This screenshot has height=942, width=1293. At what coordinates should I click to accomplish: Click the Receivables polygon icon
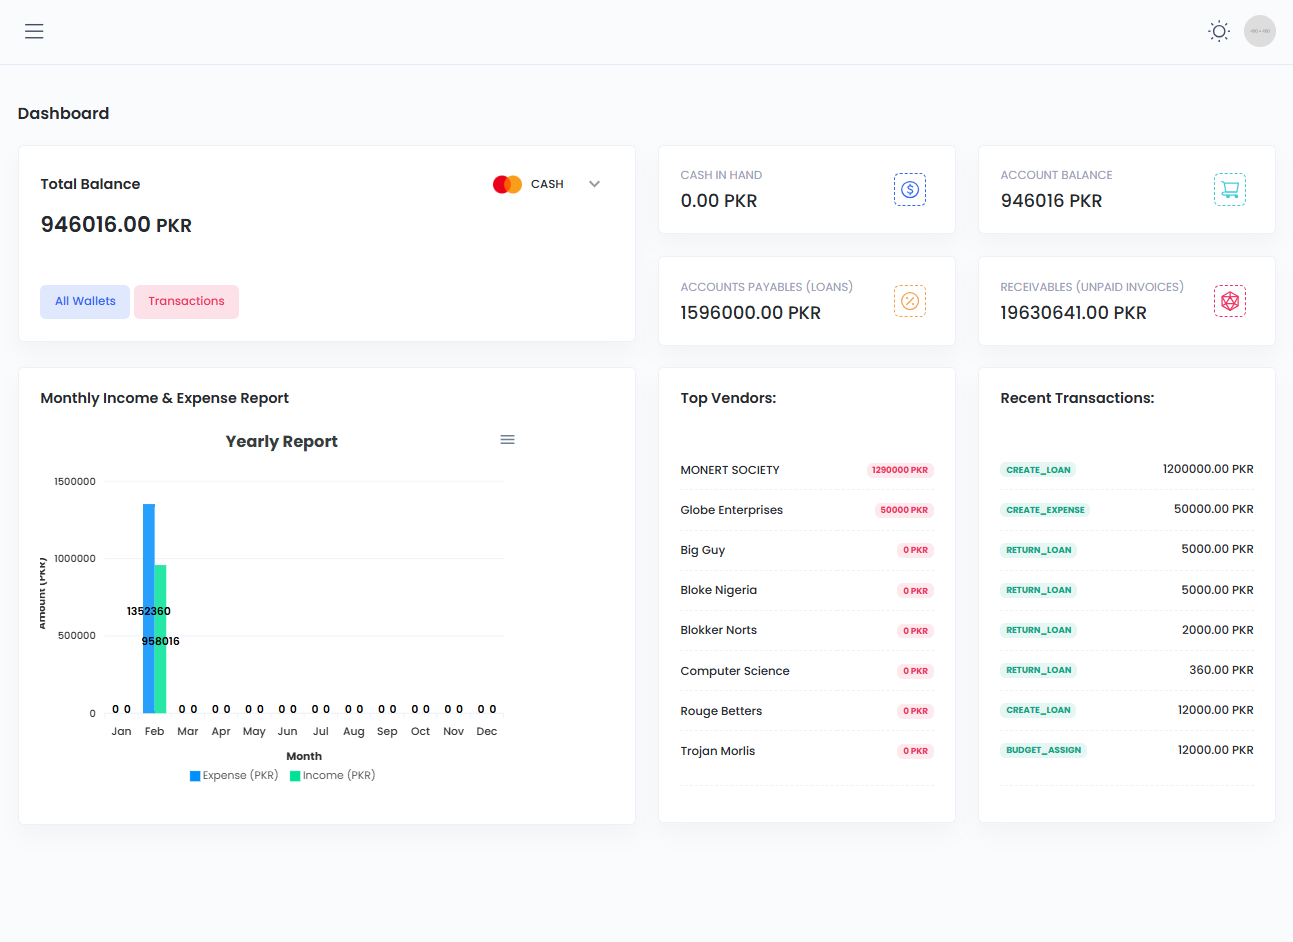coord(1230,301)
